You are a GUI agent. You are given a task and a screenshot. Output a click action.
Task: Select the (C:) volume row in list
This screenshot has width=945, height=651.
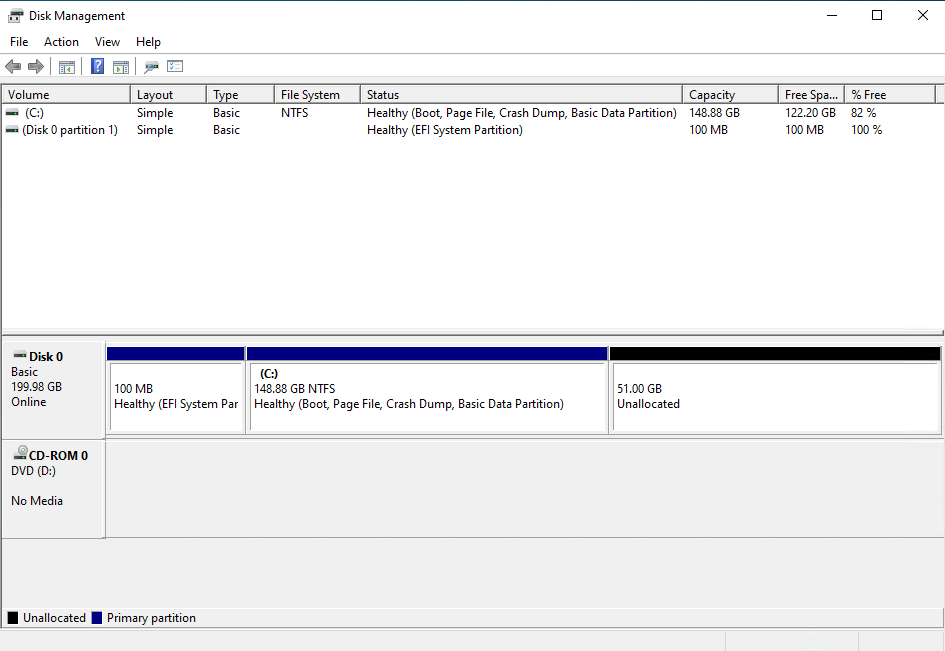35,113
